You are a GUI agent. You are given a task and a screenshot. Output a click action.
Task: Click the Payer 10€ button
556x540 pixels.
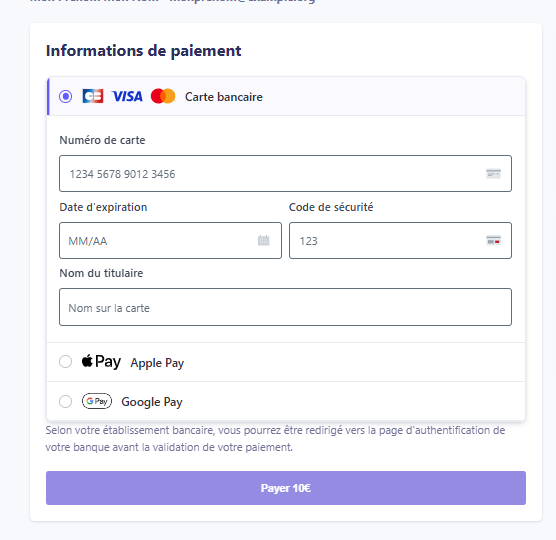coord(286,488)
